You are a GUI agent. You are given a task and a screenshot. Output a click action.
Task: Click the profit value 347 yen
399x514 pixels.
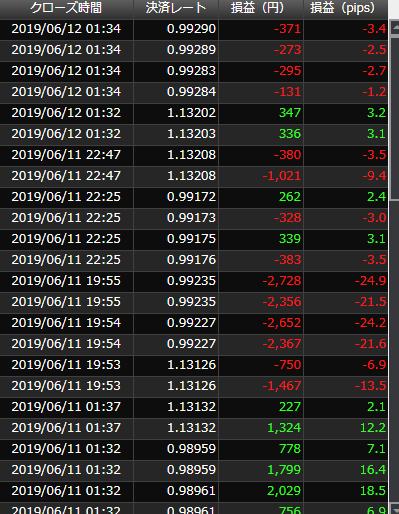(290, 113)
